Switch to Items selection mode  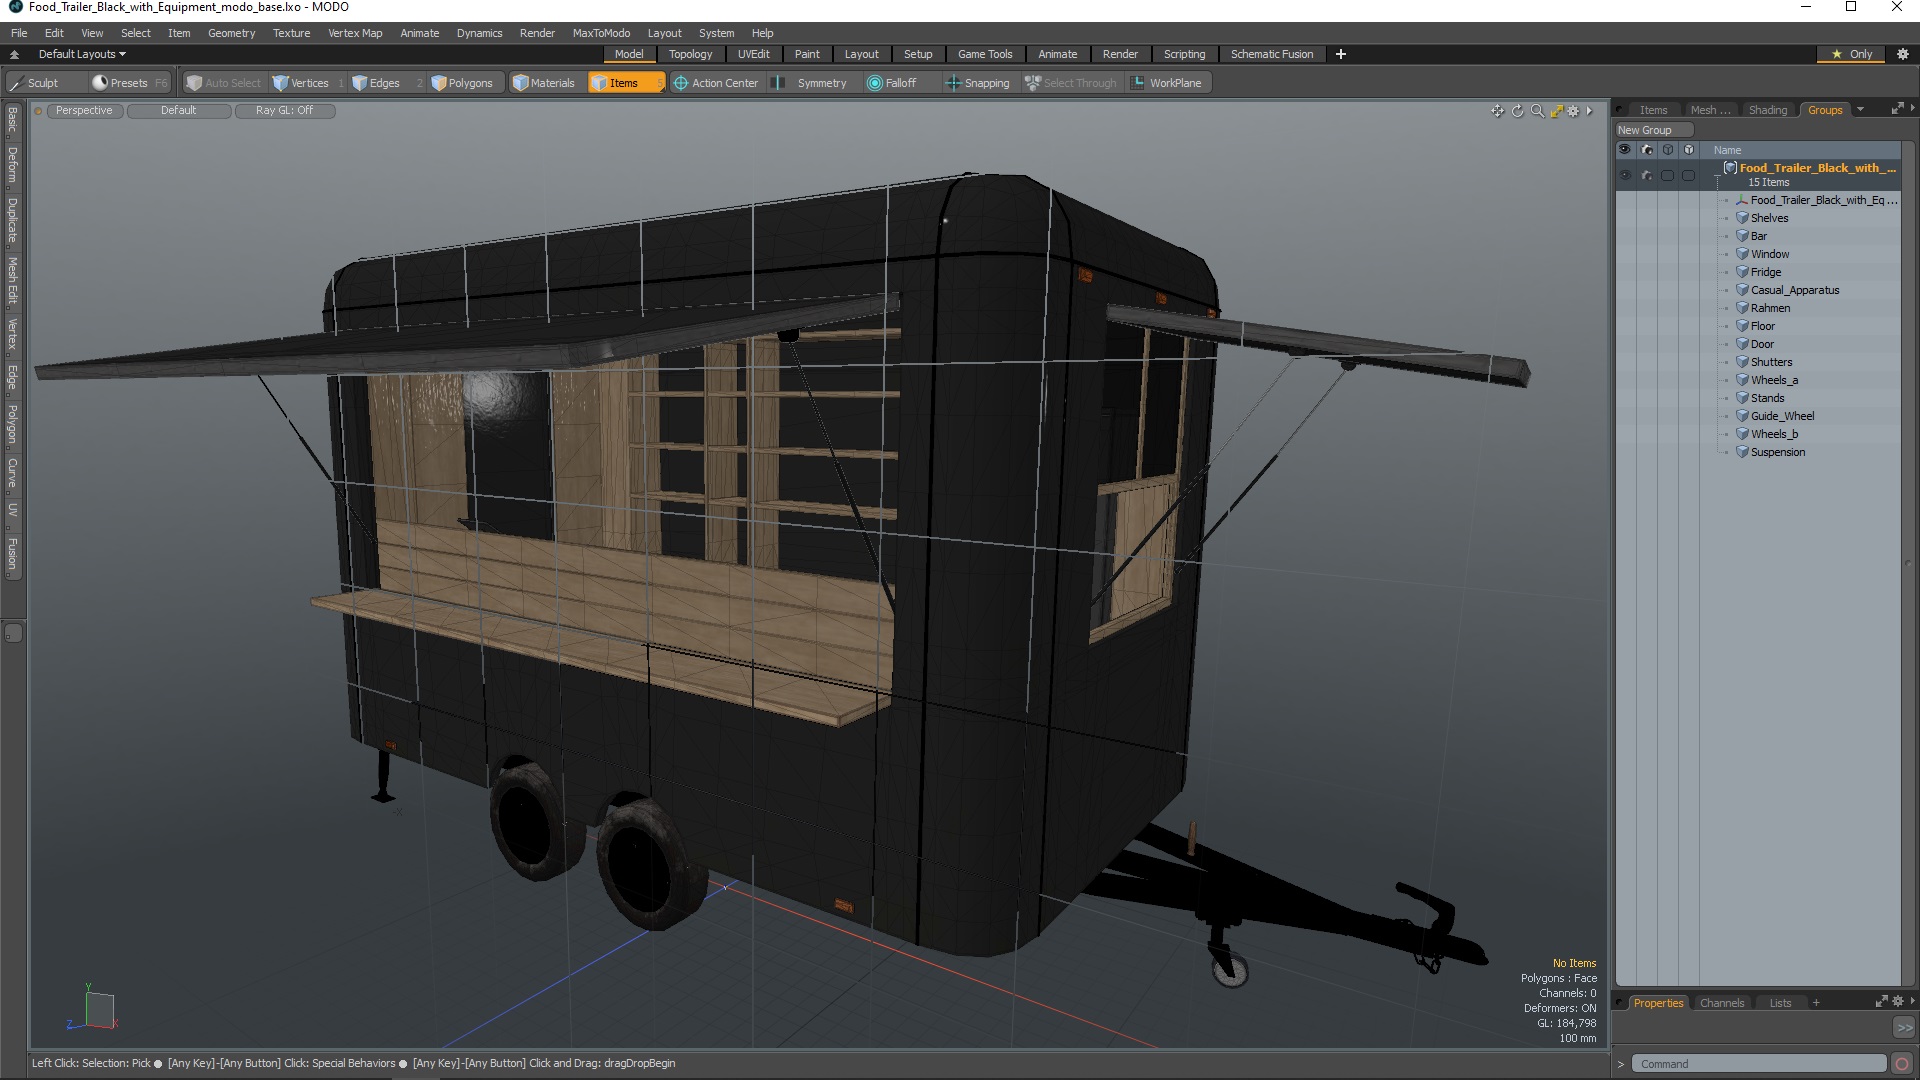click(x=625, y=83)
